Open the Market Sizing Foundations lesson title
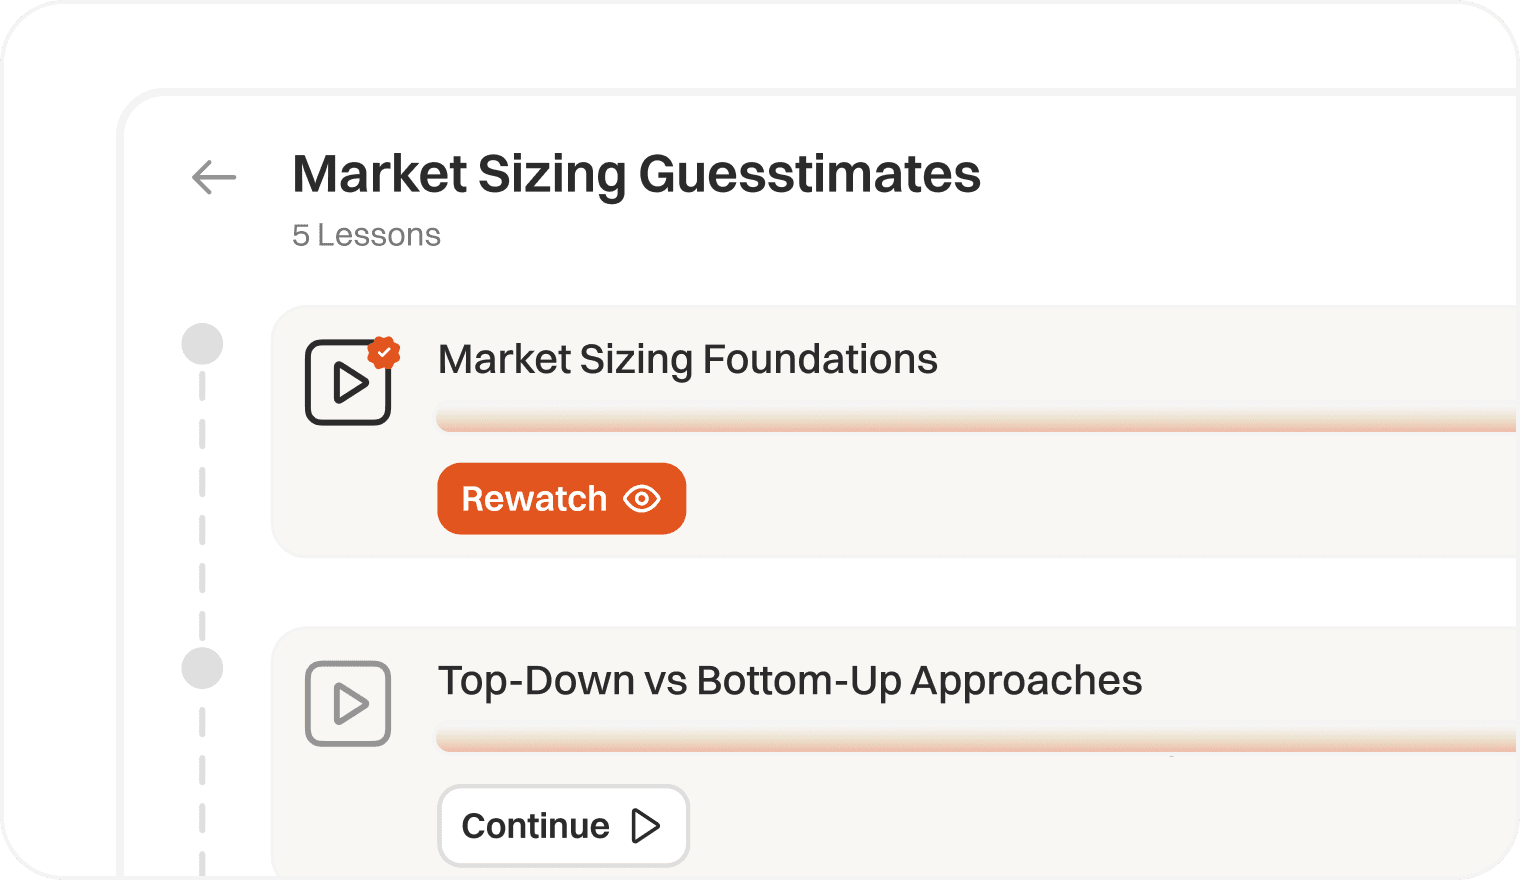Image resolution: width=1520 pixels, height=880 pixels. [x=687, y=359]
